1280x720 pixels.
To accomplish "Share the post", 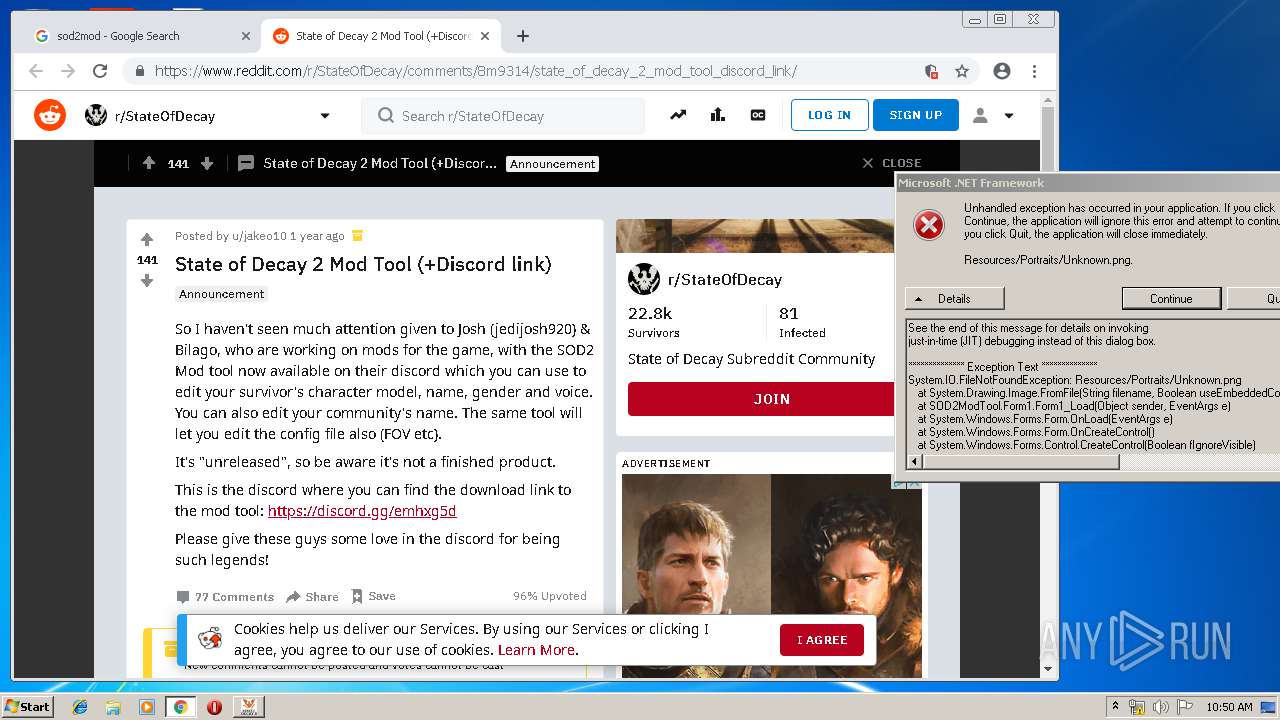I will [x=312, y=597].
